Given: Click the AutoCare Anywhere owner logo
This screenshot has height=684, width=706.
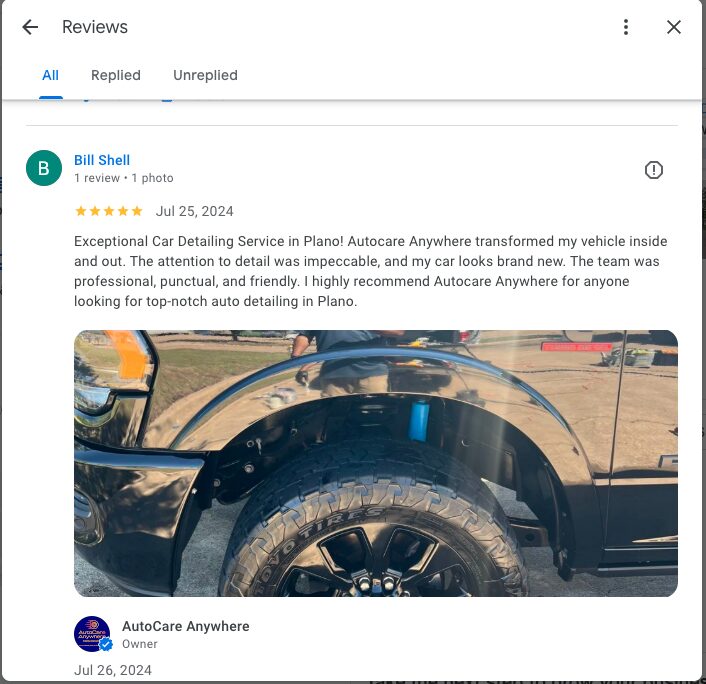Looking at the screenshot, I should (92, 634).
